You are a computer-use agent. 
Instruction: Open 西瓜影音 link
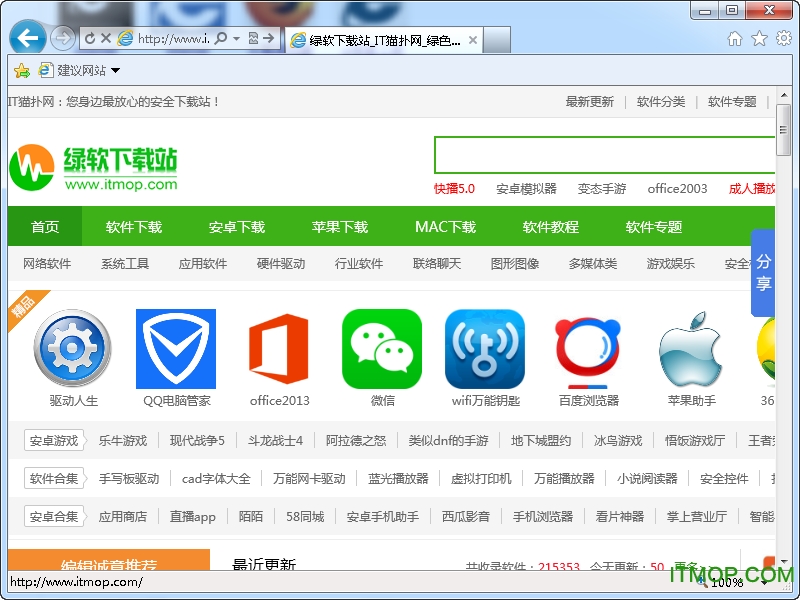point(466,516)
